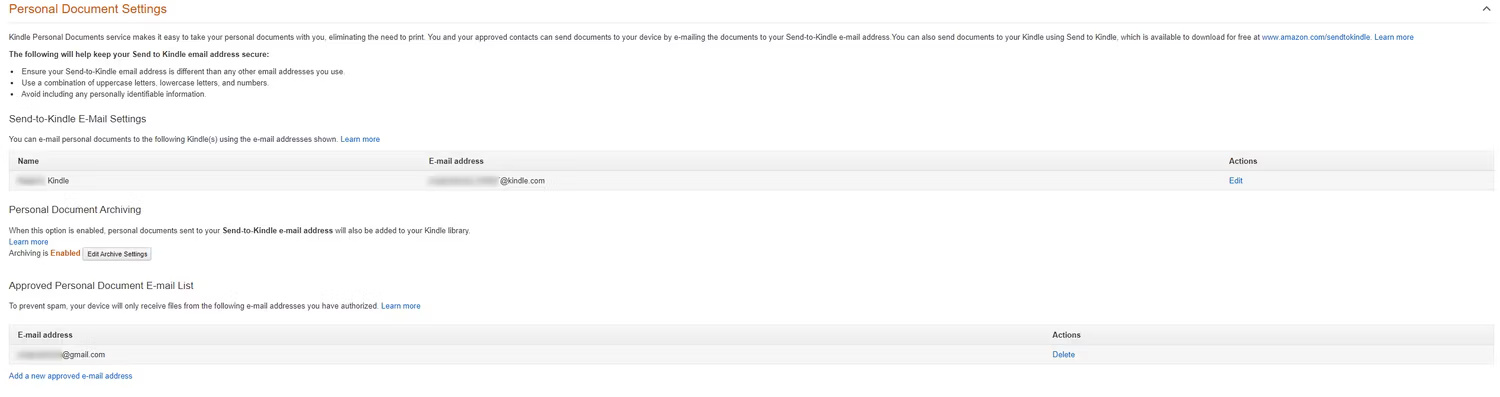Select the Name column header
The width and height of the screenshot is (1500, 397).
pyautogui.click(x=28, y=161)
